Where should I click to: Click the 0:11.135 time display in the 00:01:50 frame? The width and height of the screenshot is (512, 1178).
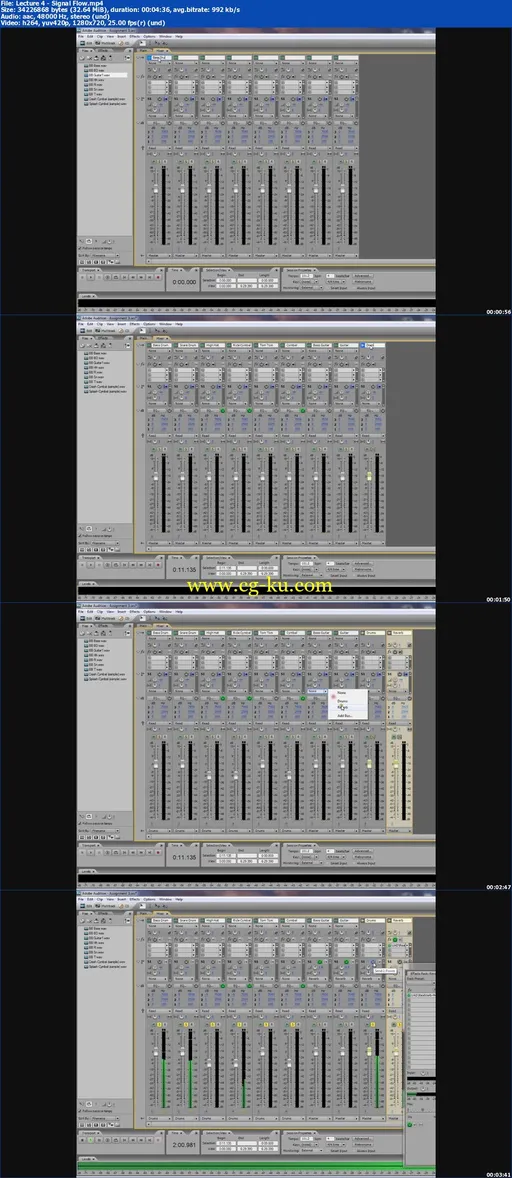click(x=185, y=569)
